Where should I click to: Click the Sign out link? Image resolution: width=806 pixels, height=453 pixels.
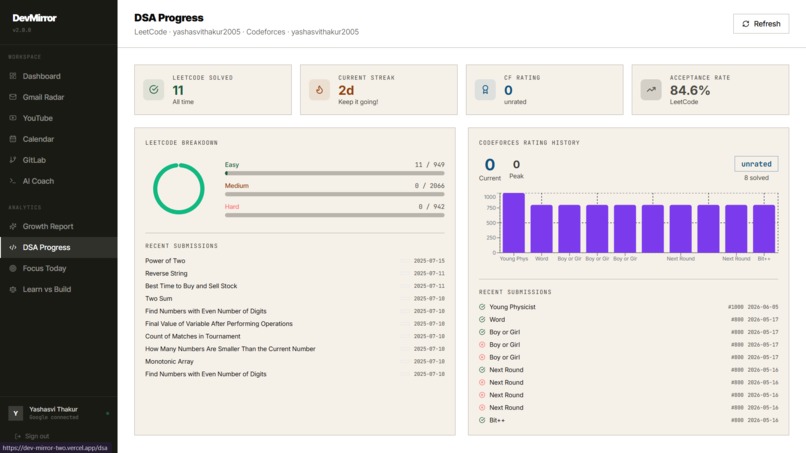(32, 436)
